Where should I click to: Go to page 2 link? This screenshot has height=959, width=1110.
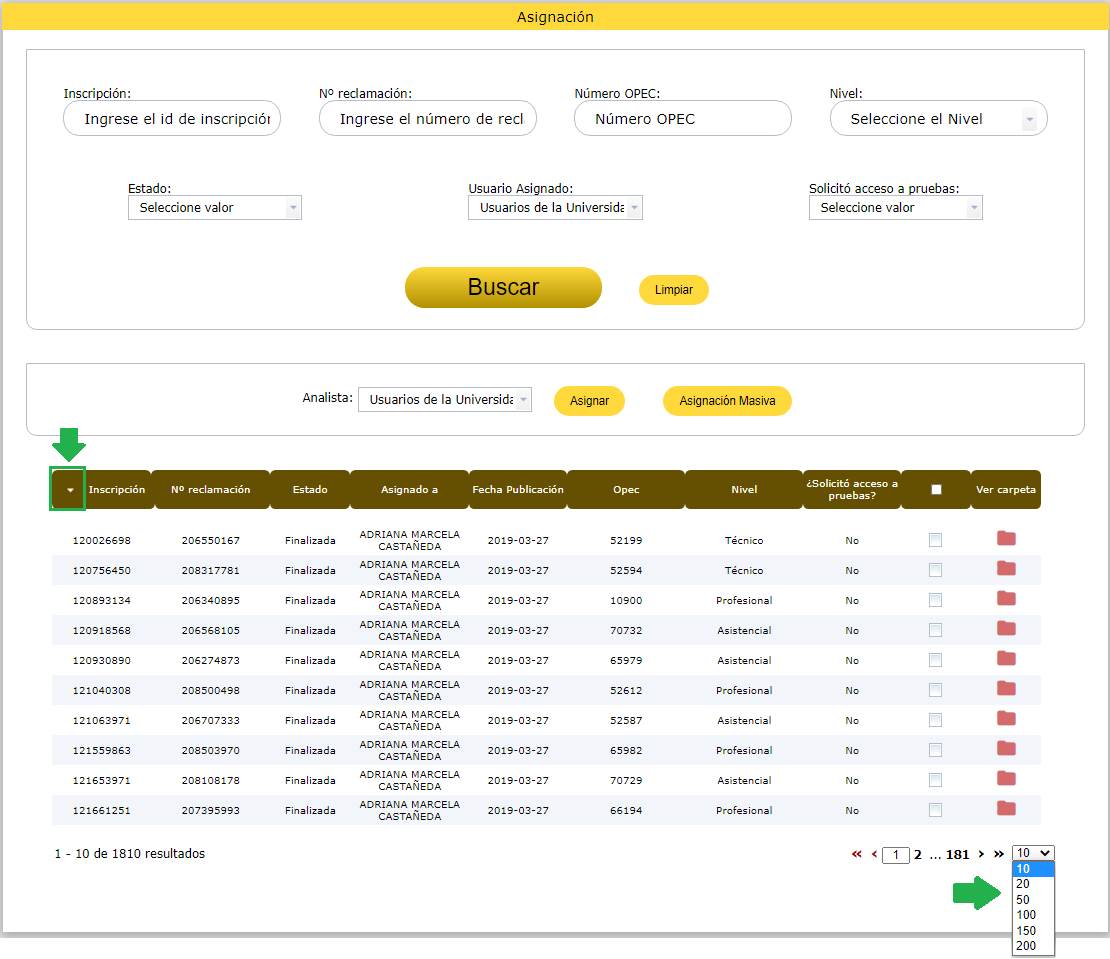[917, 854]
